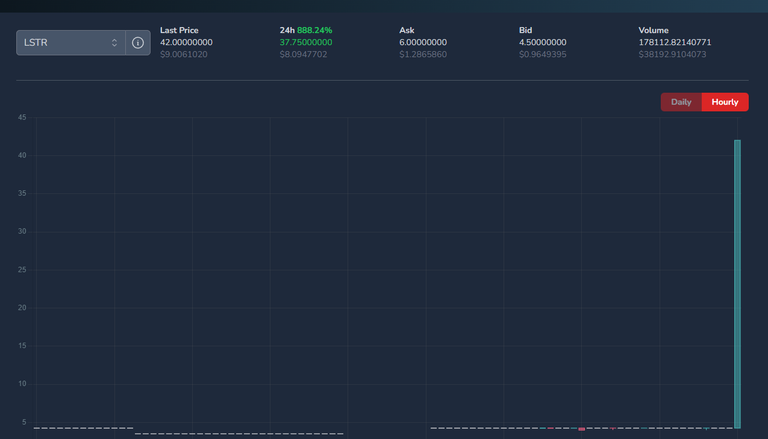This screenshot has height=439, width=768.
Task: Click the USD bid value $0.9649395
Action: [543, 54]
